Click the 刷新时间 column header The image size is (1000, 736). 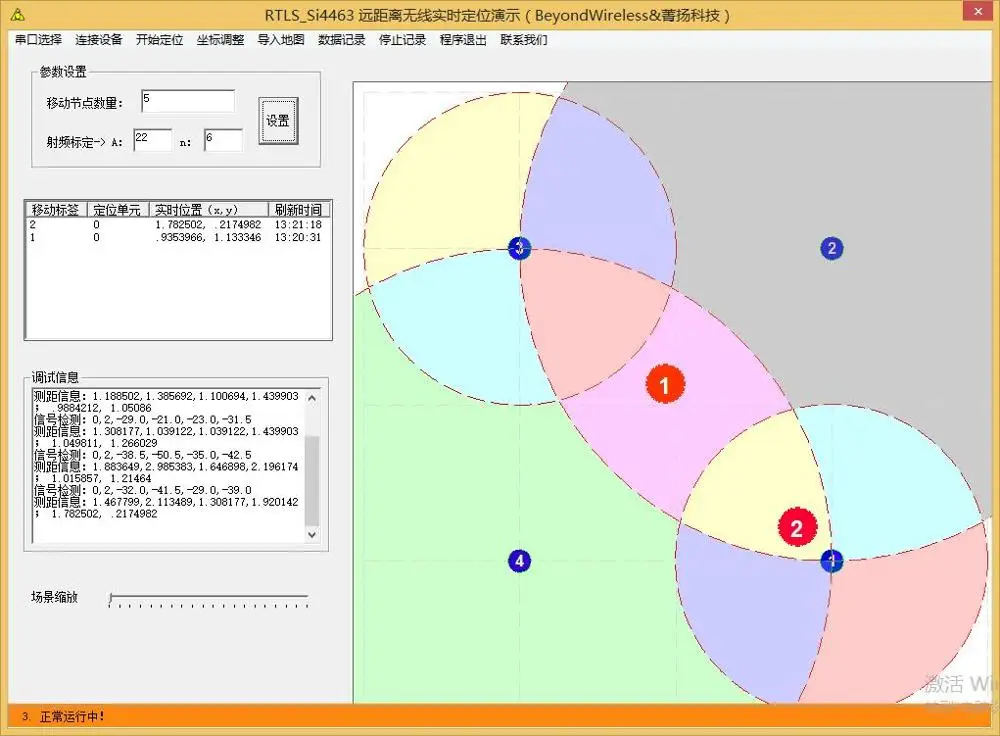click(299, 209)
